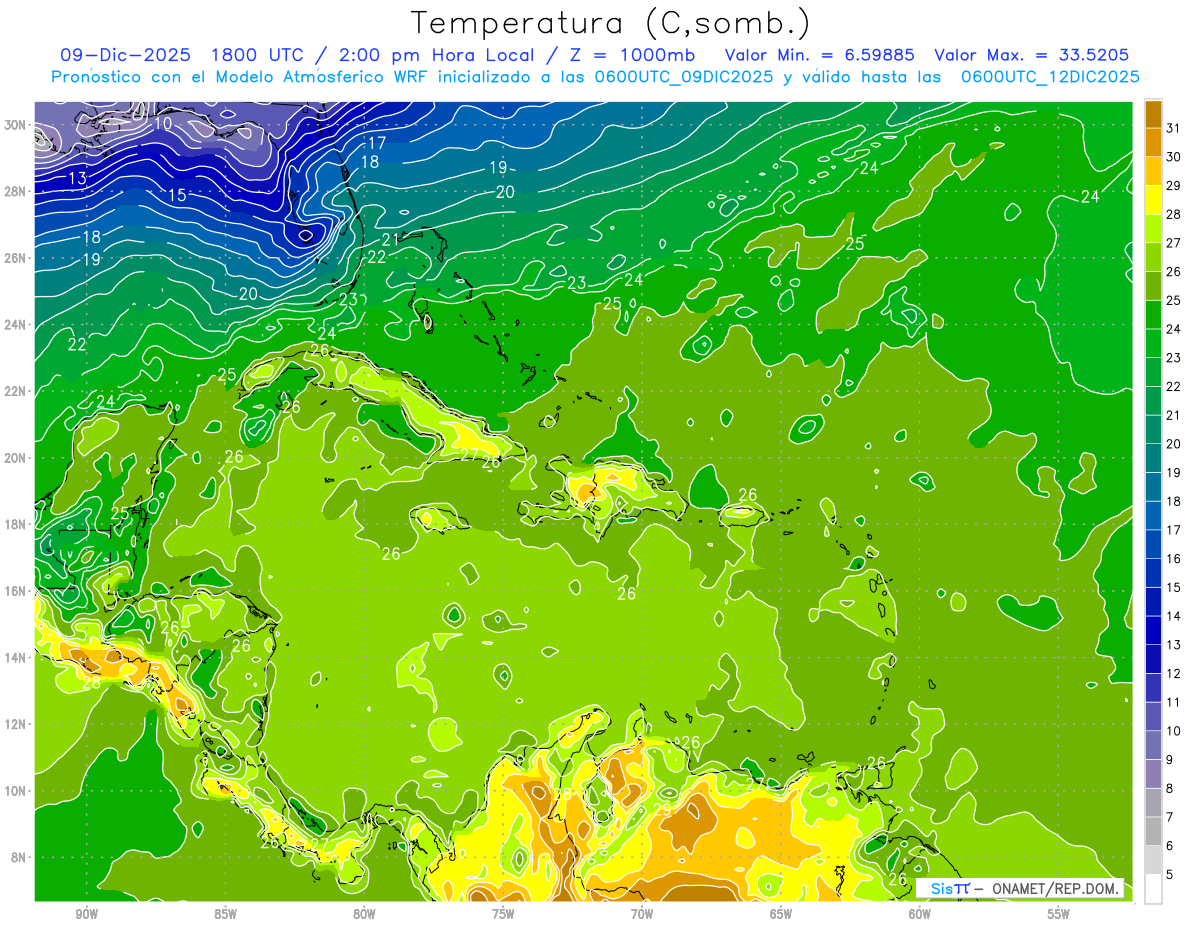
Task: Click the '80W' longitude axis label
Action: 364,914
